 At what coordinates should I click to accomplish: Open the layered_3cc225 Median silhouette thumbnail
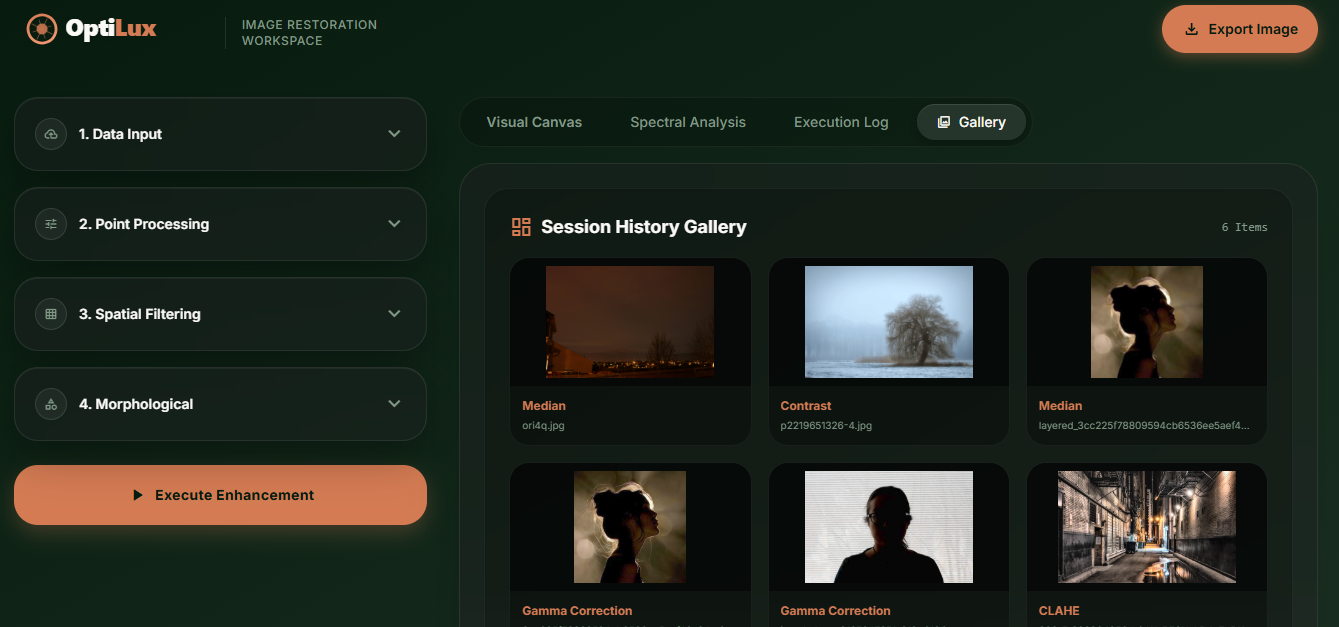point(1147,322)
